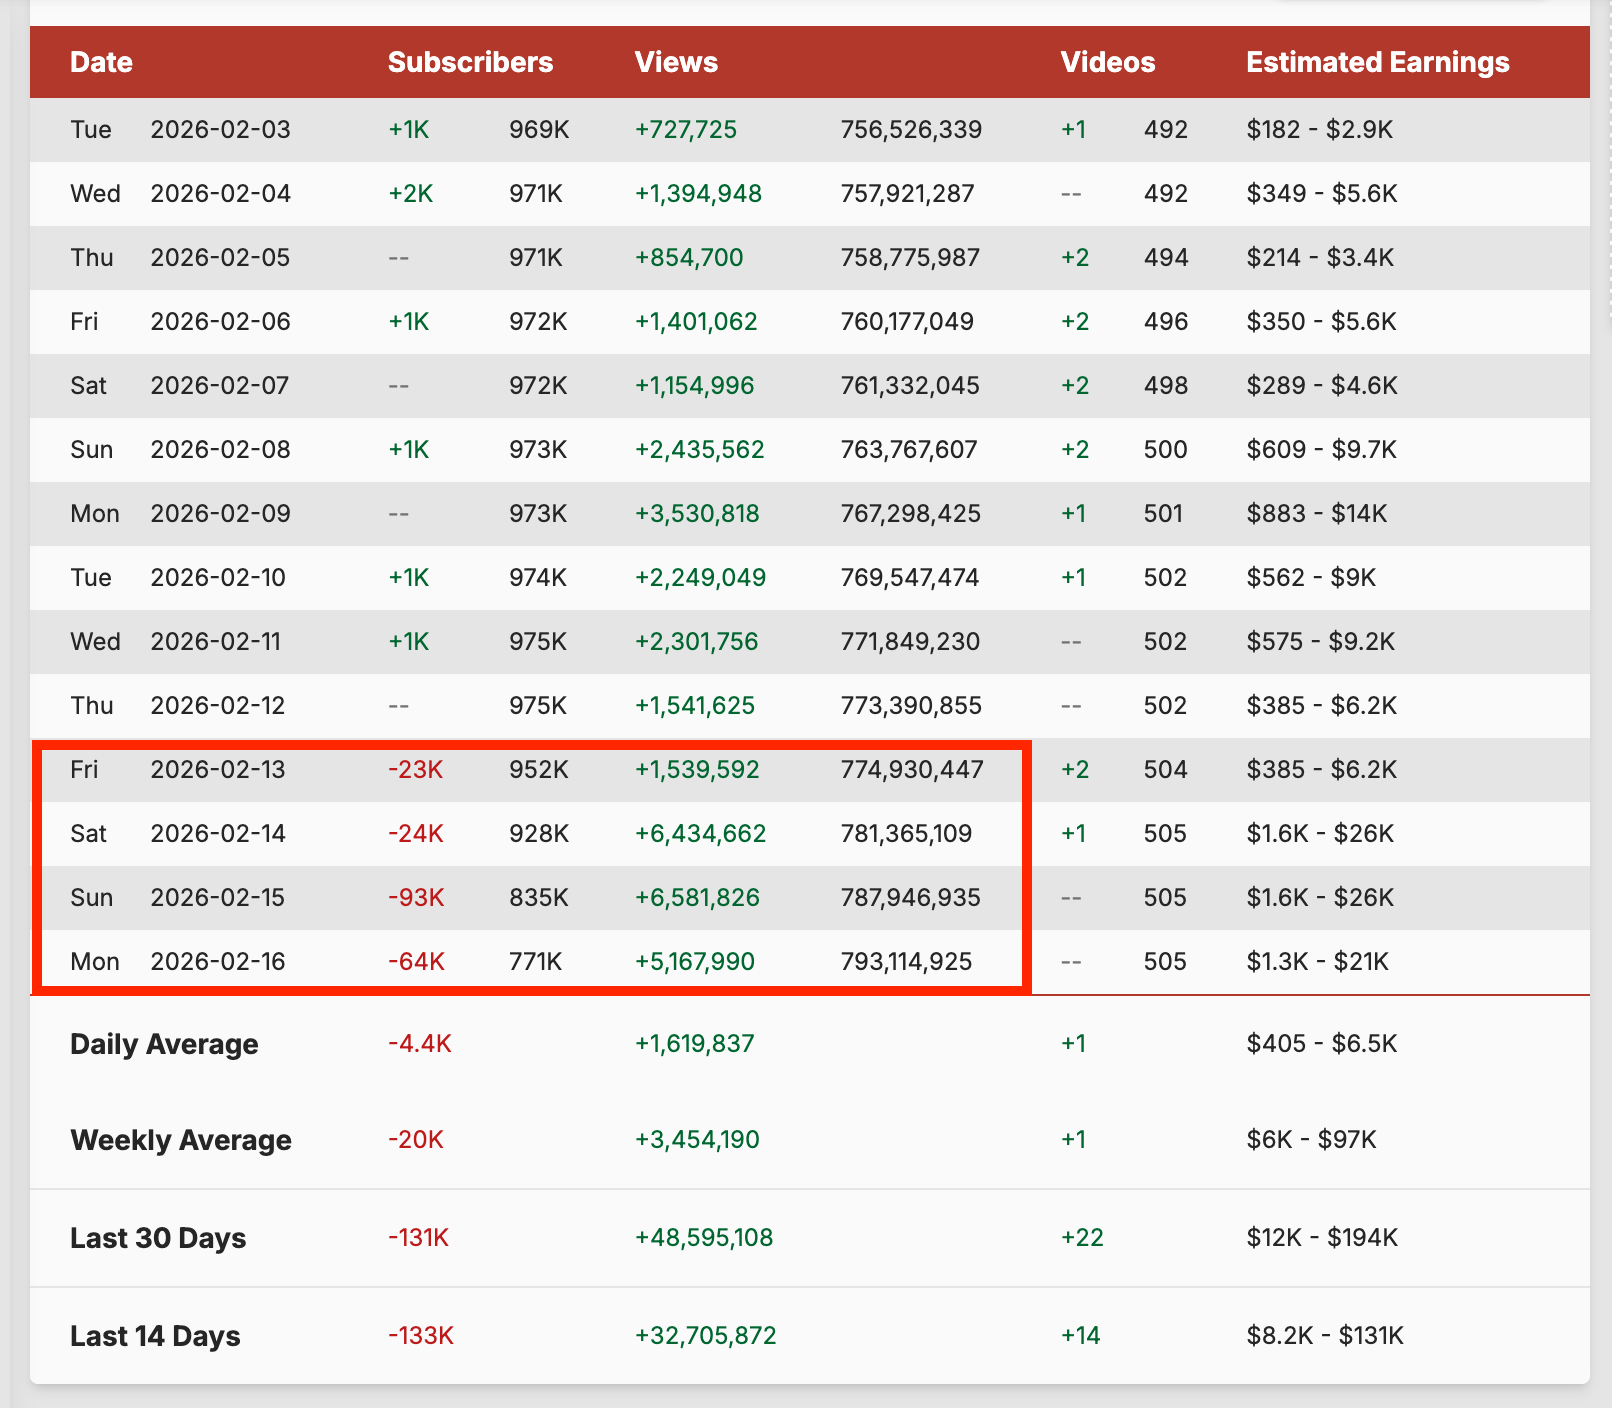Image resolution: width=1612 pixels, height=1408 pixels.
Task: Select the 2026-02-03 date cell
Action: pyautogui.click(x=220, y=130)
